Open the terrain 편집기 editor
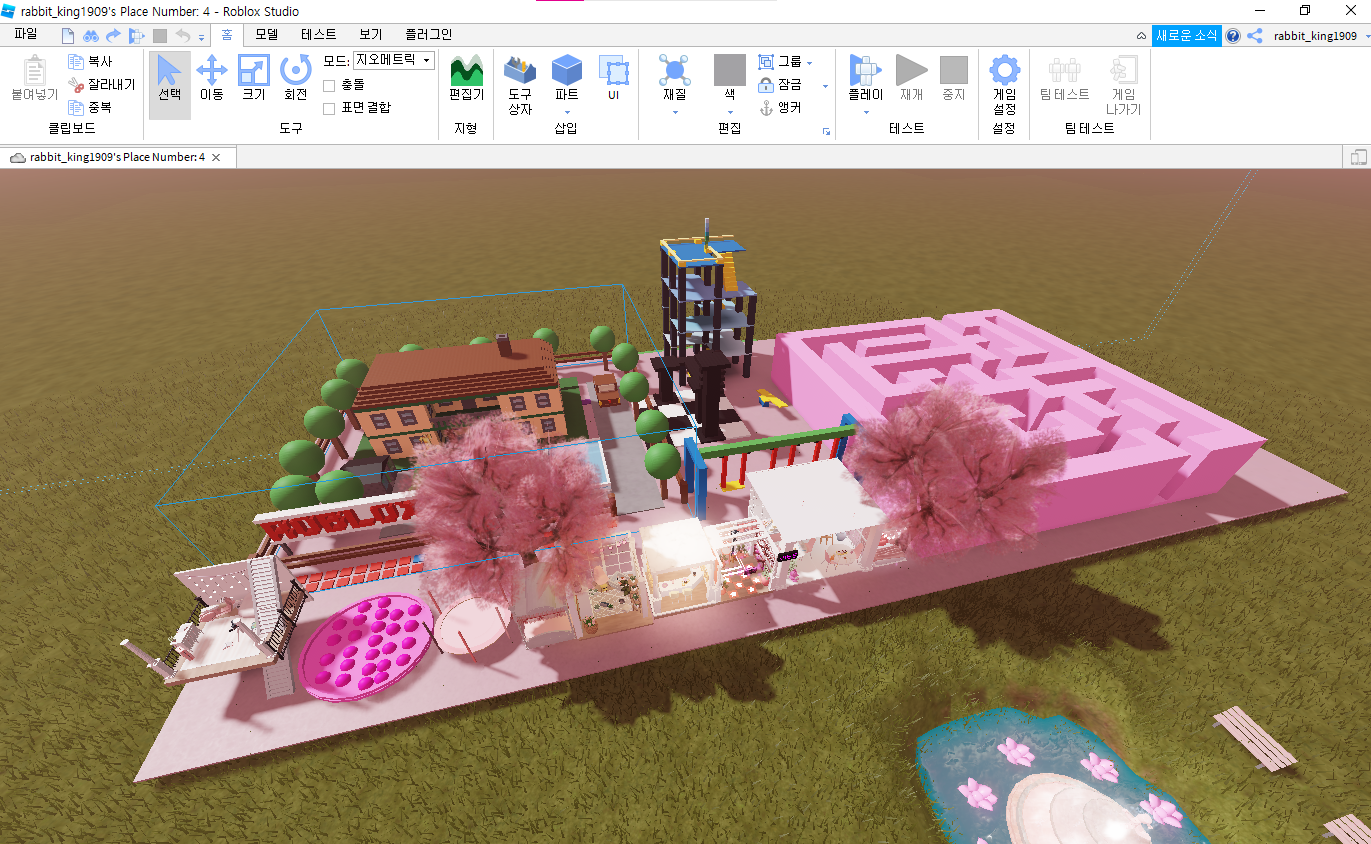1371x844 pixels. [x=466, y=79]
